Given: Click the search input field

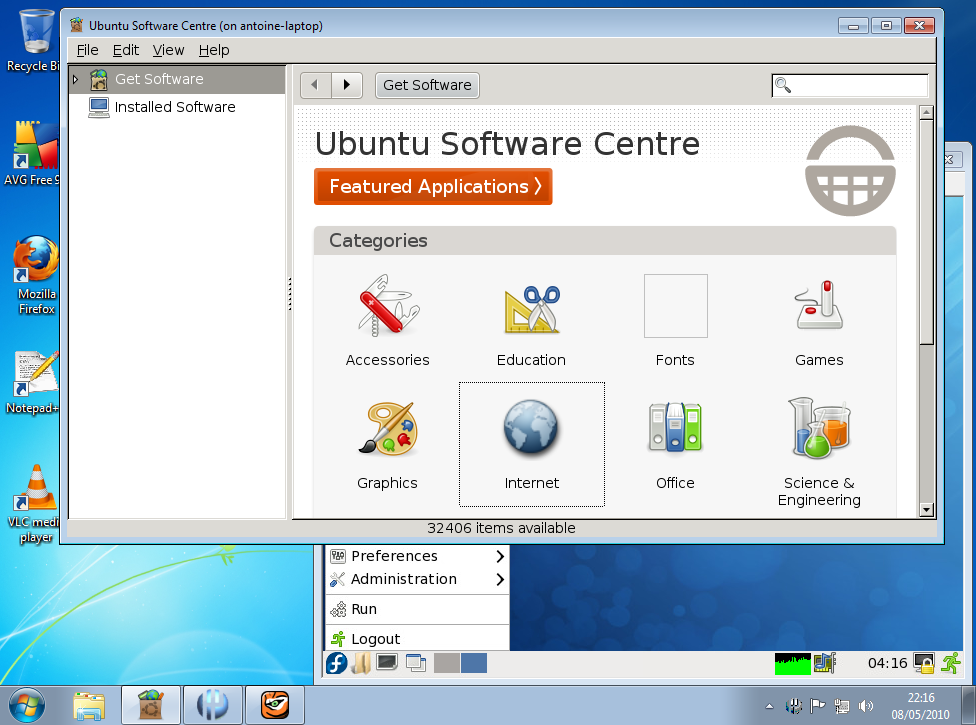Looking at the screenshot, I should click(x=850, y=85).
